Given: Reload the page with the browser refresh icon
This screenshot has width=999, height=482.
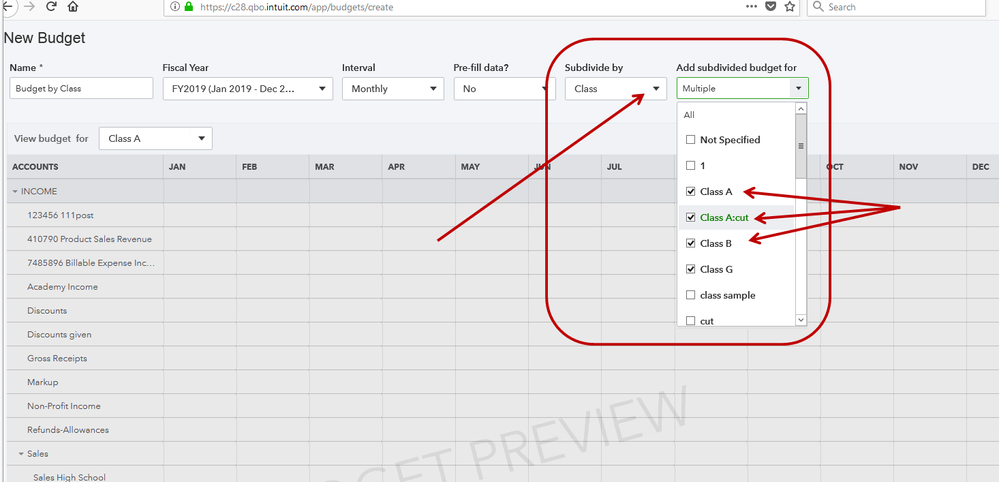Looking at the screenshot, I should [x=52, y=7].
